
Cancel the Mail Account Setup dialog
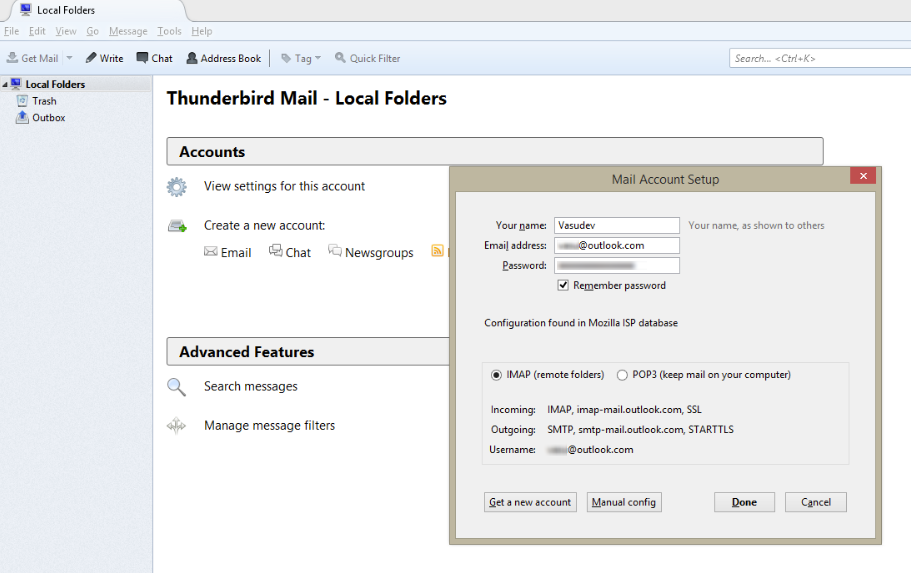[816, 502]
